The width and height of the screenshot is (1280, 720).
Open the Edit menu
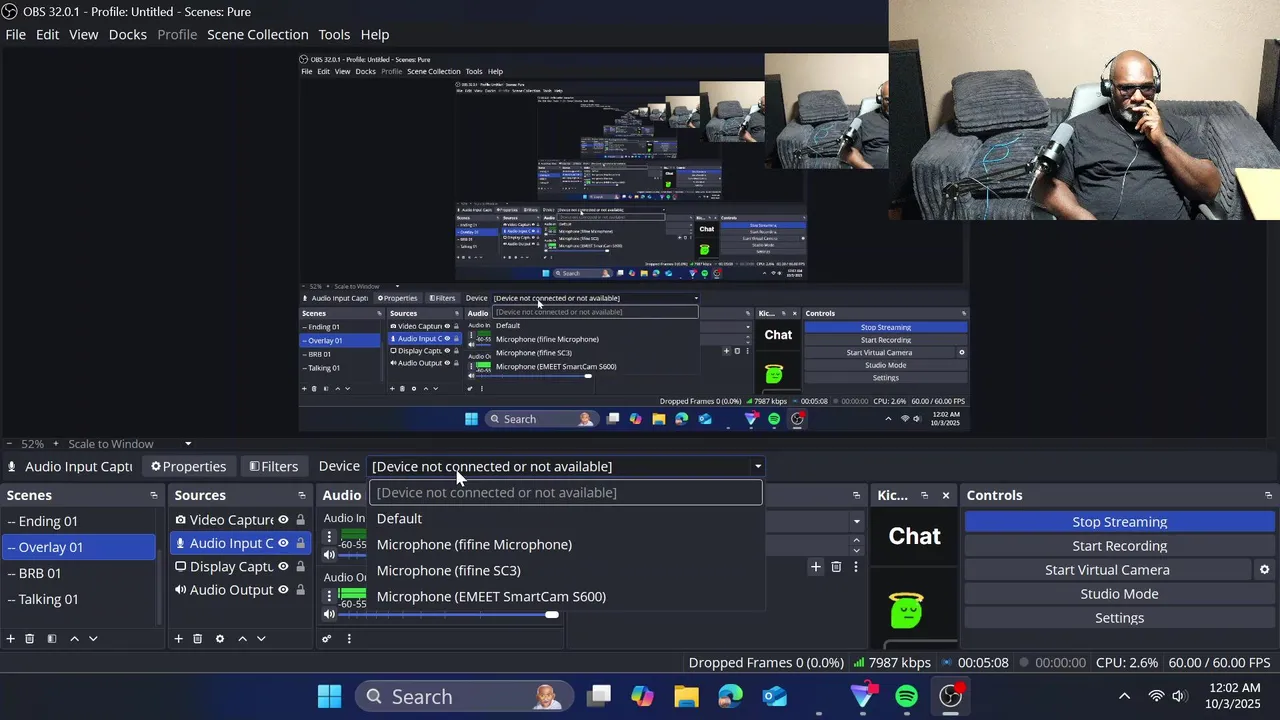pyautogui.click(x=48, y=34)
